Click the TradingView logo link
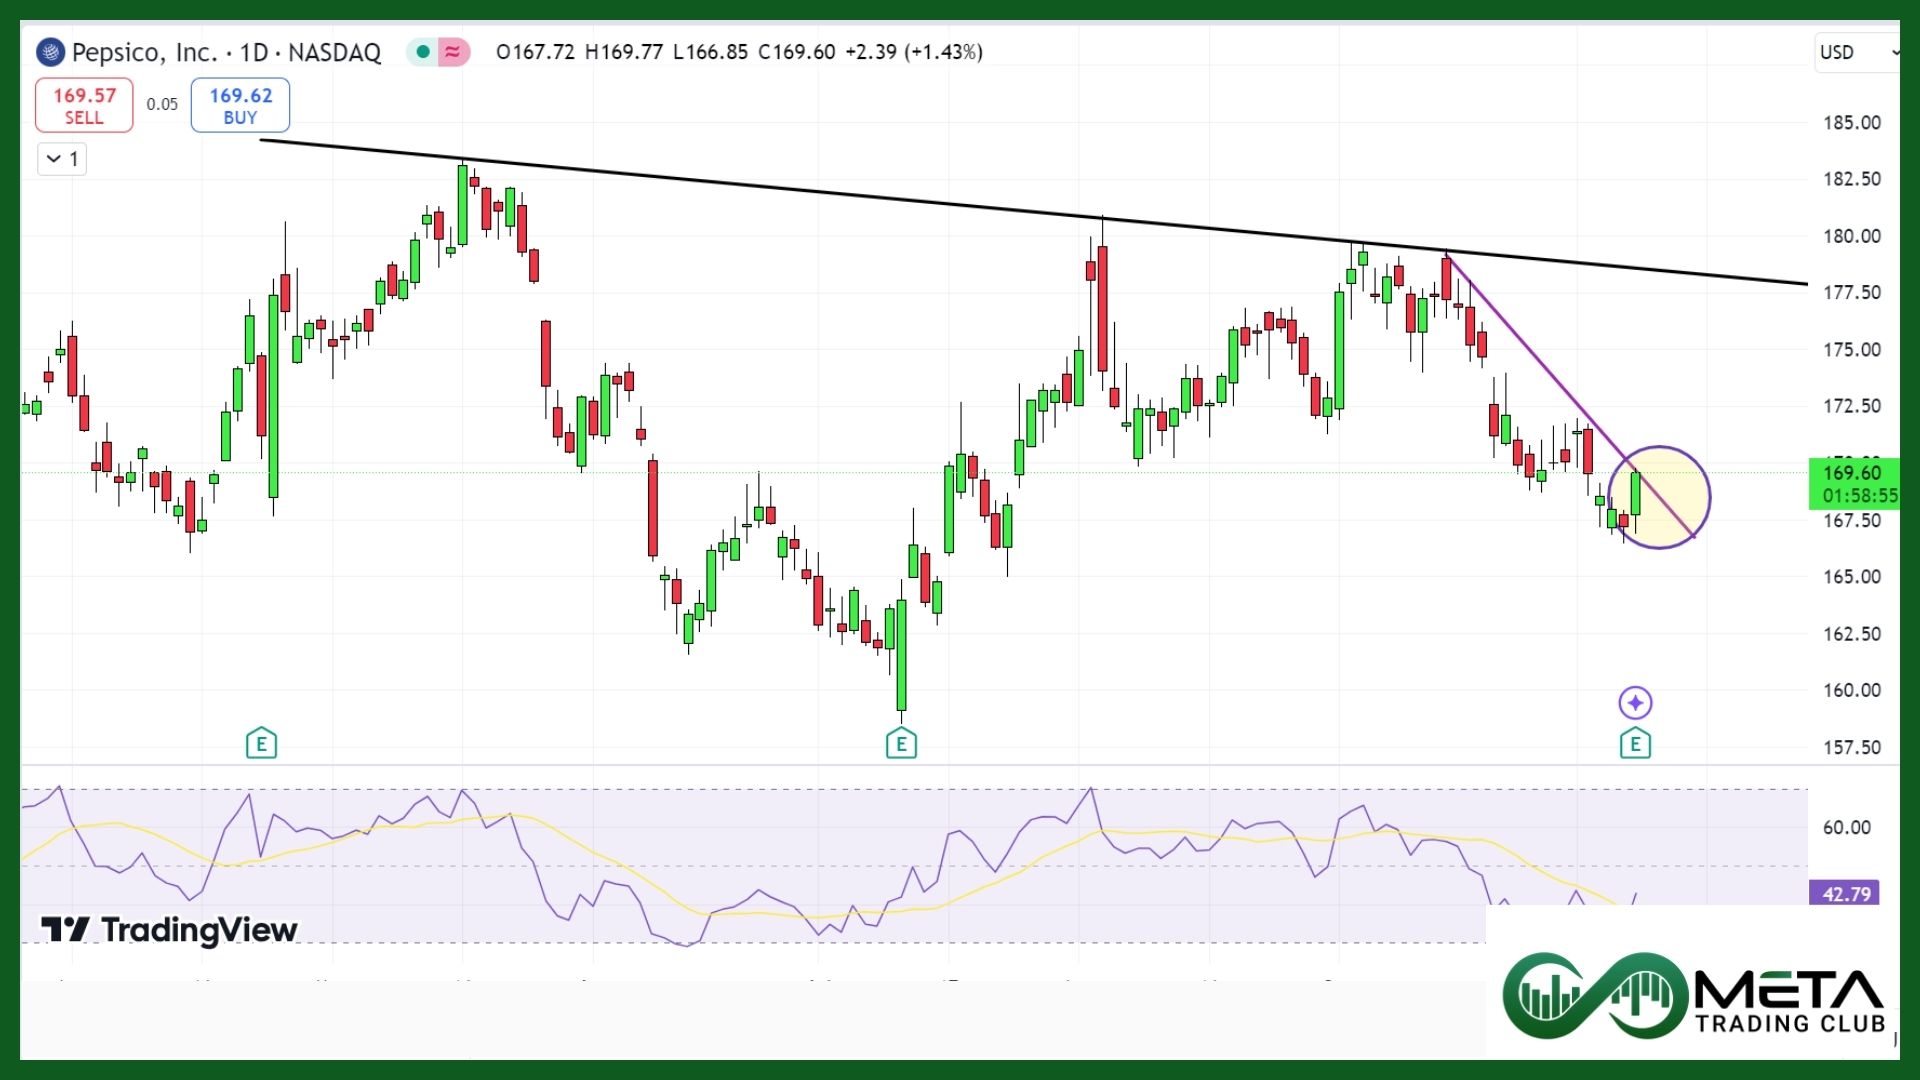Image resolution: width=1920 pixels, height=1080 pixels. pyautogui.click(x=169, y=931)
